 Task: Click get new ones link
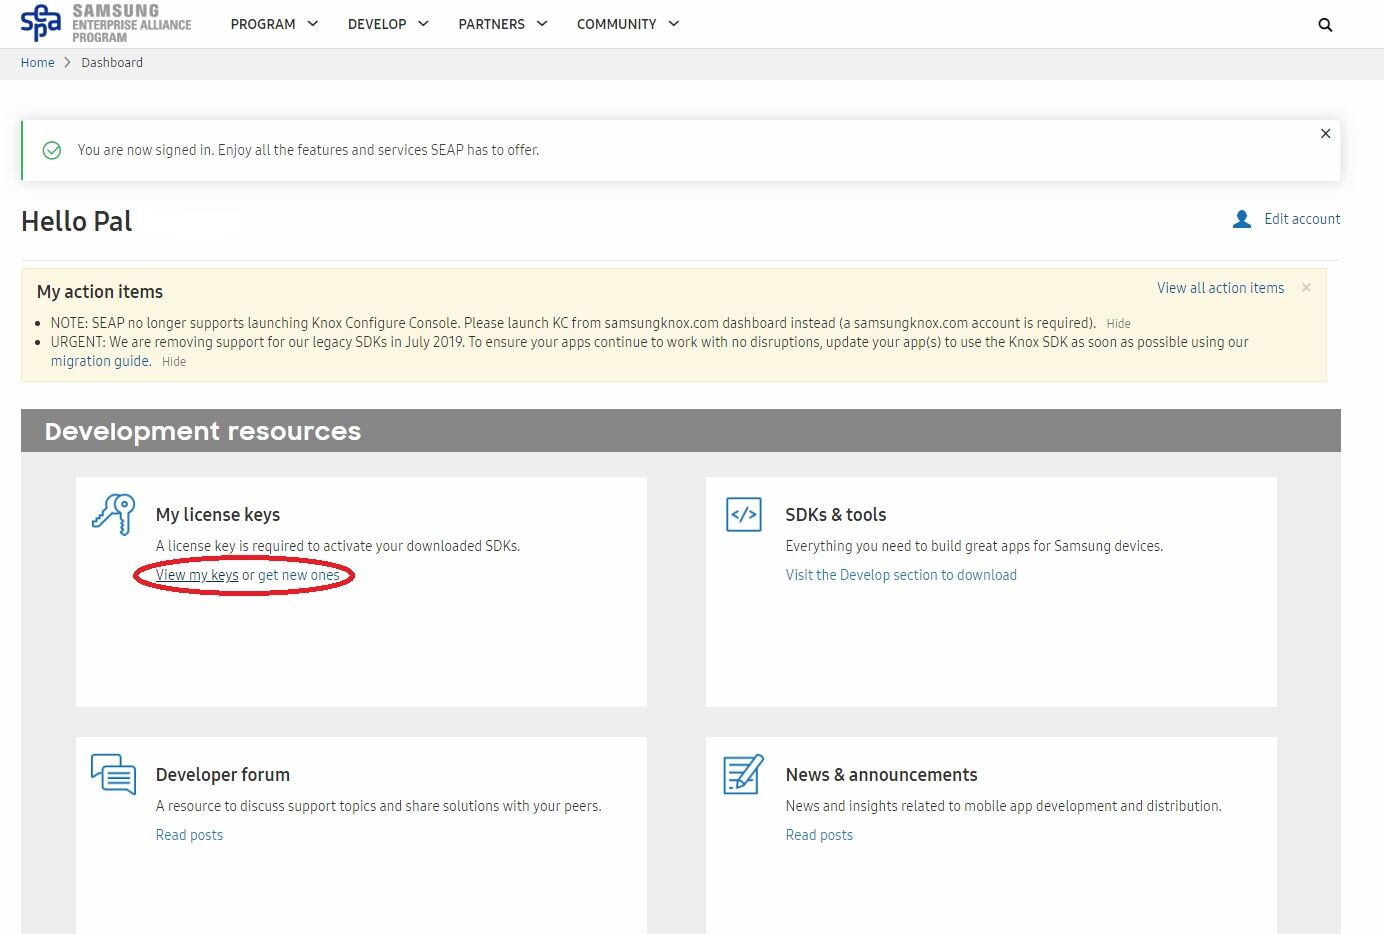[299, 575]
